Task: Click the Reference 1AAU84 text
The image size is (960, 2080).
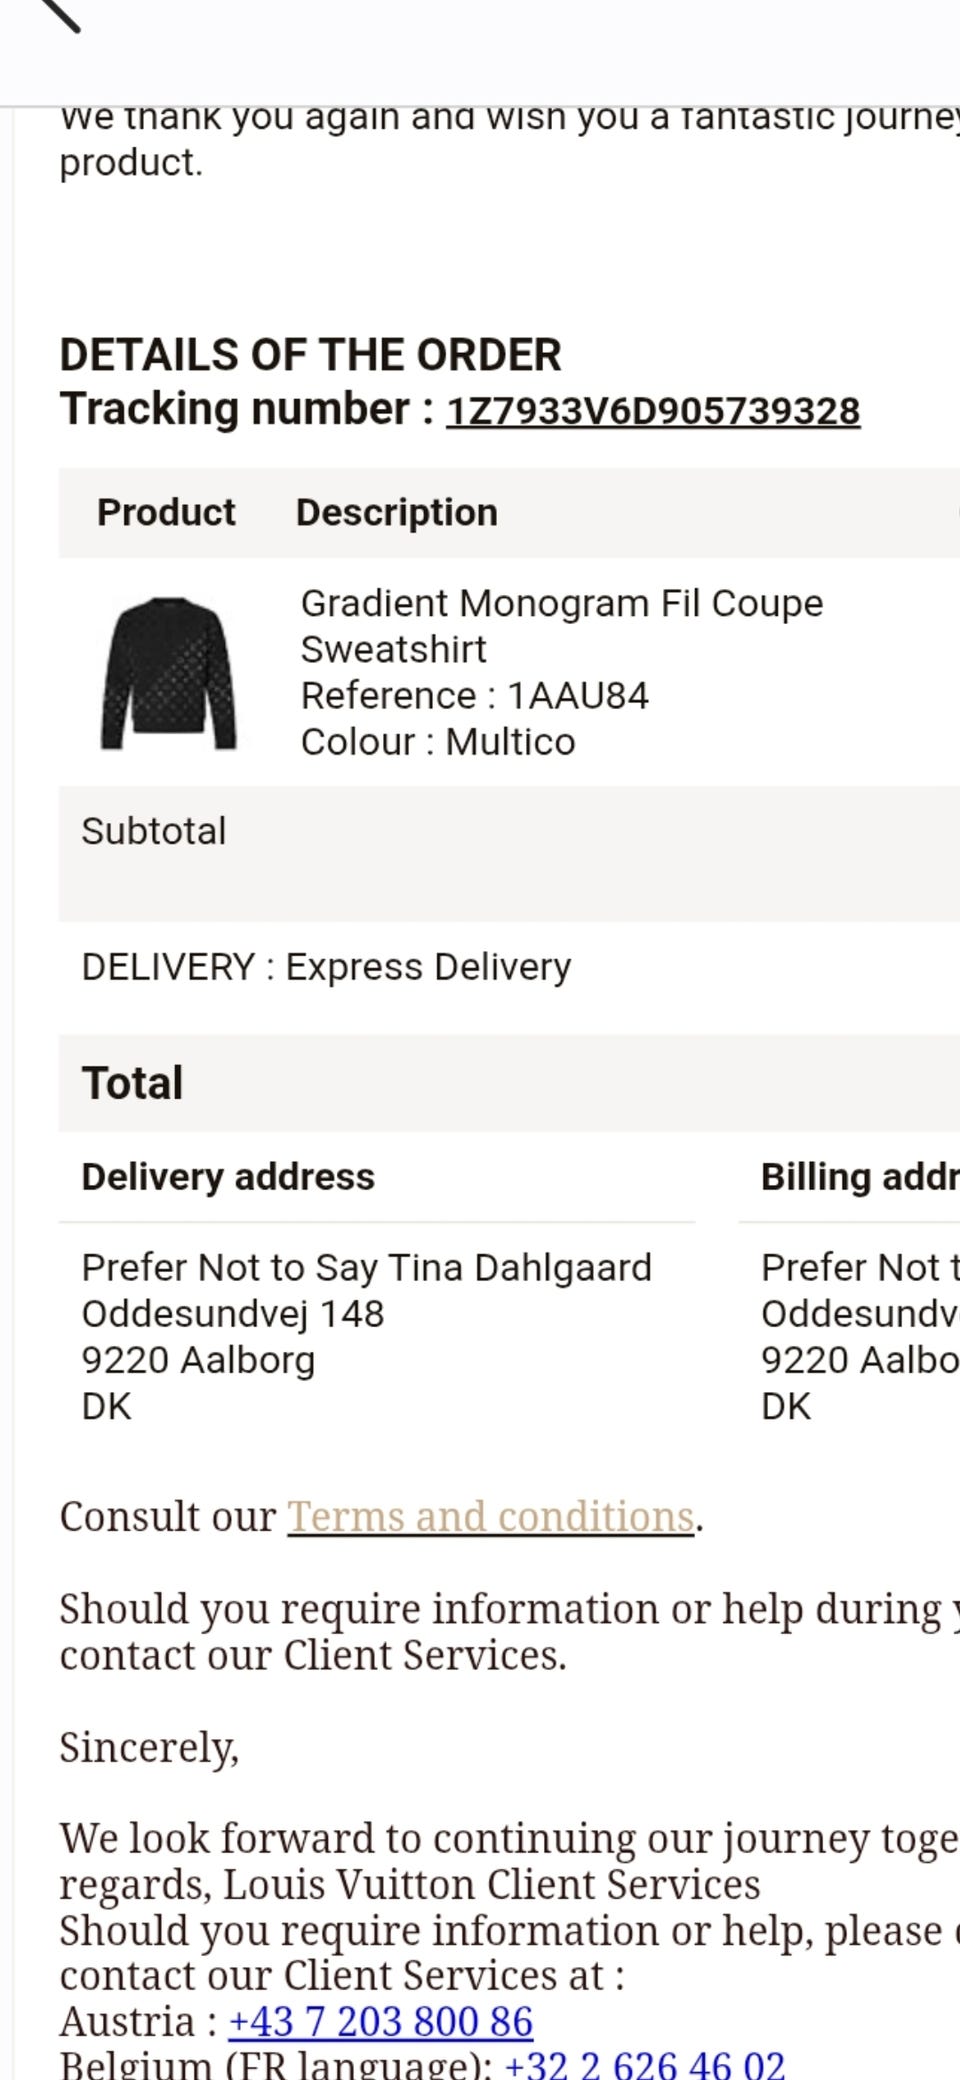Action: 475,696
